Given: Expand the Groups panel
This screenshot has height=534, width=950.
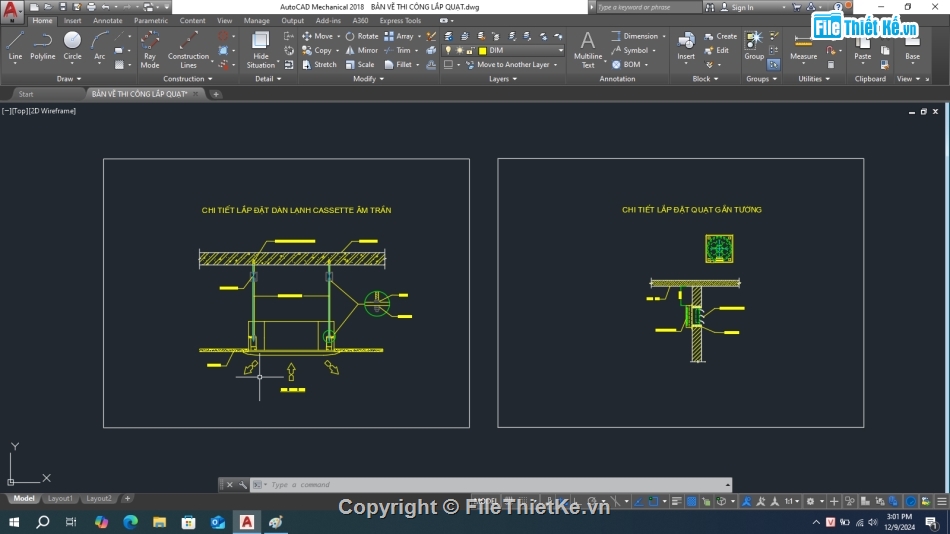Looking at the screenshot, I should tap(761, 79).
